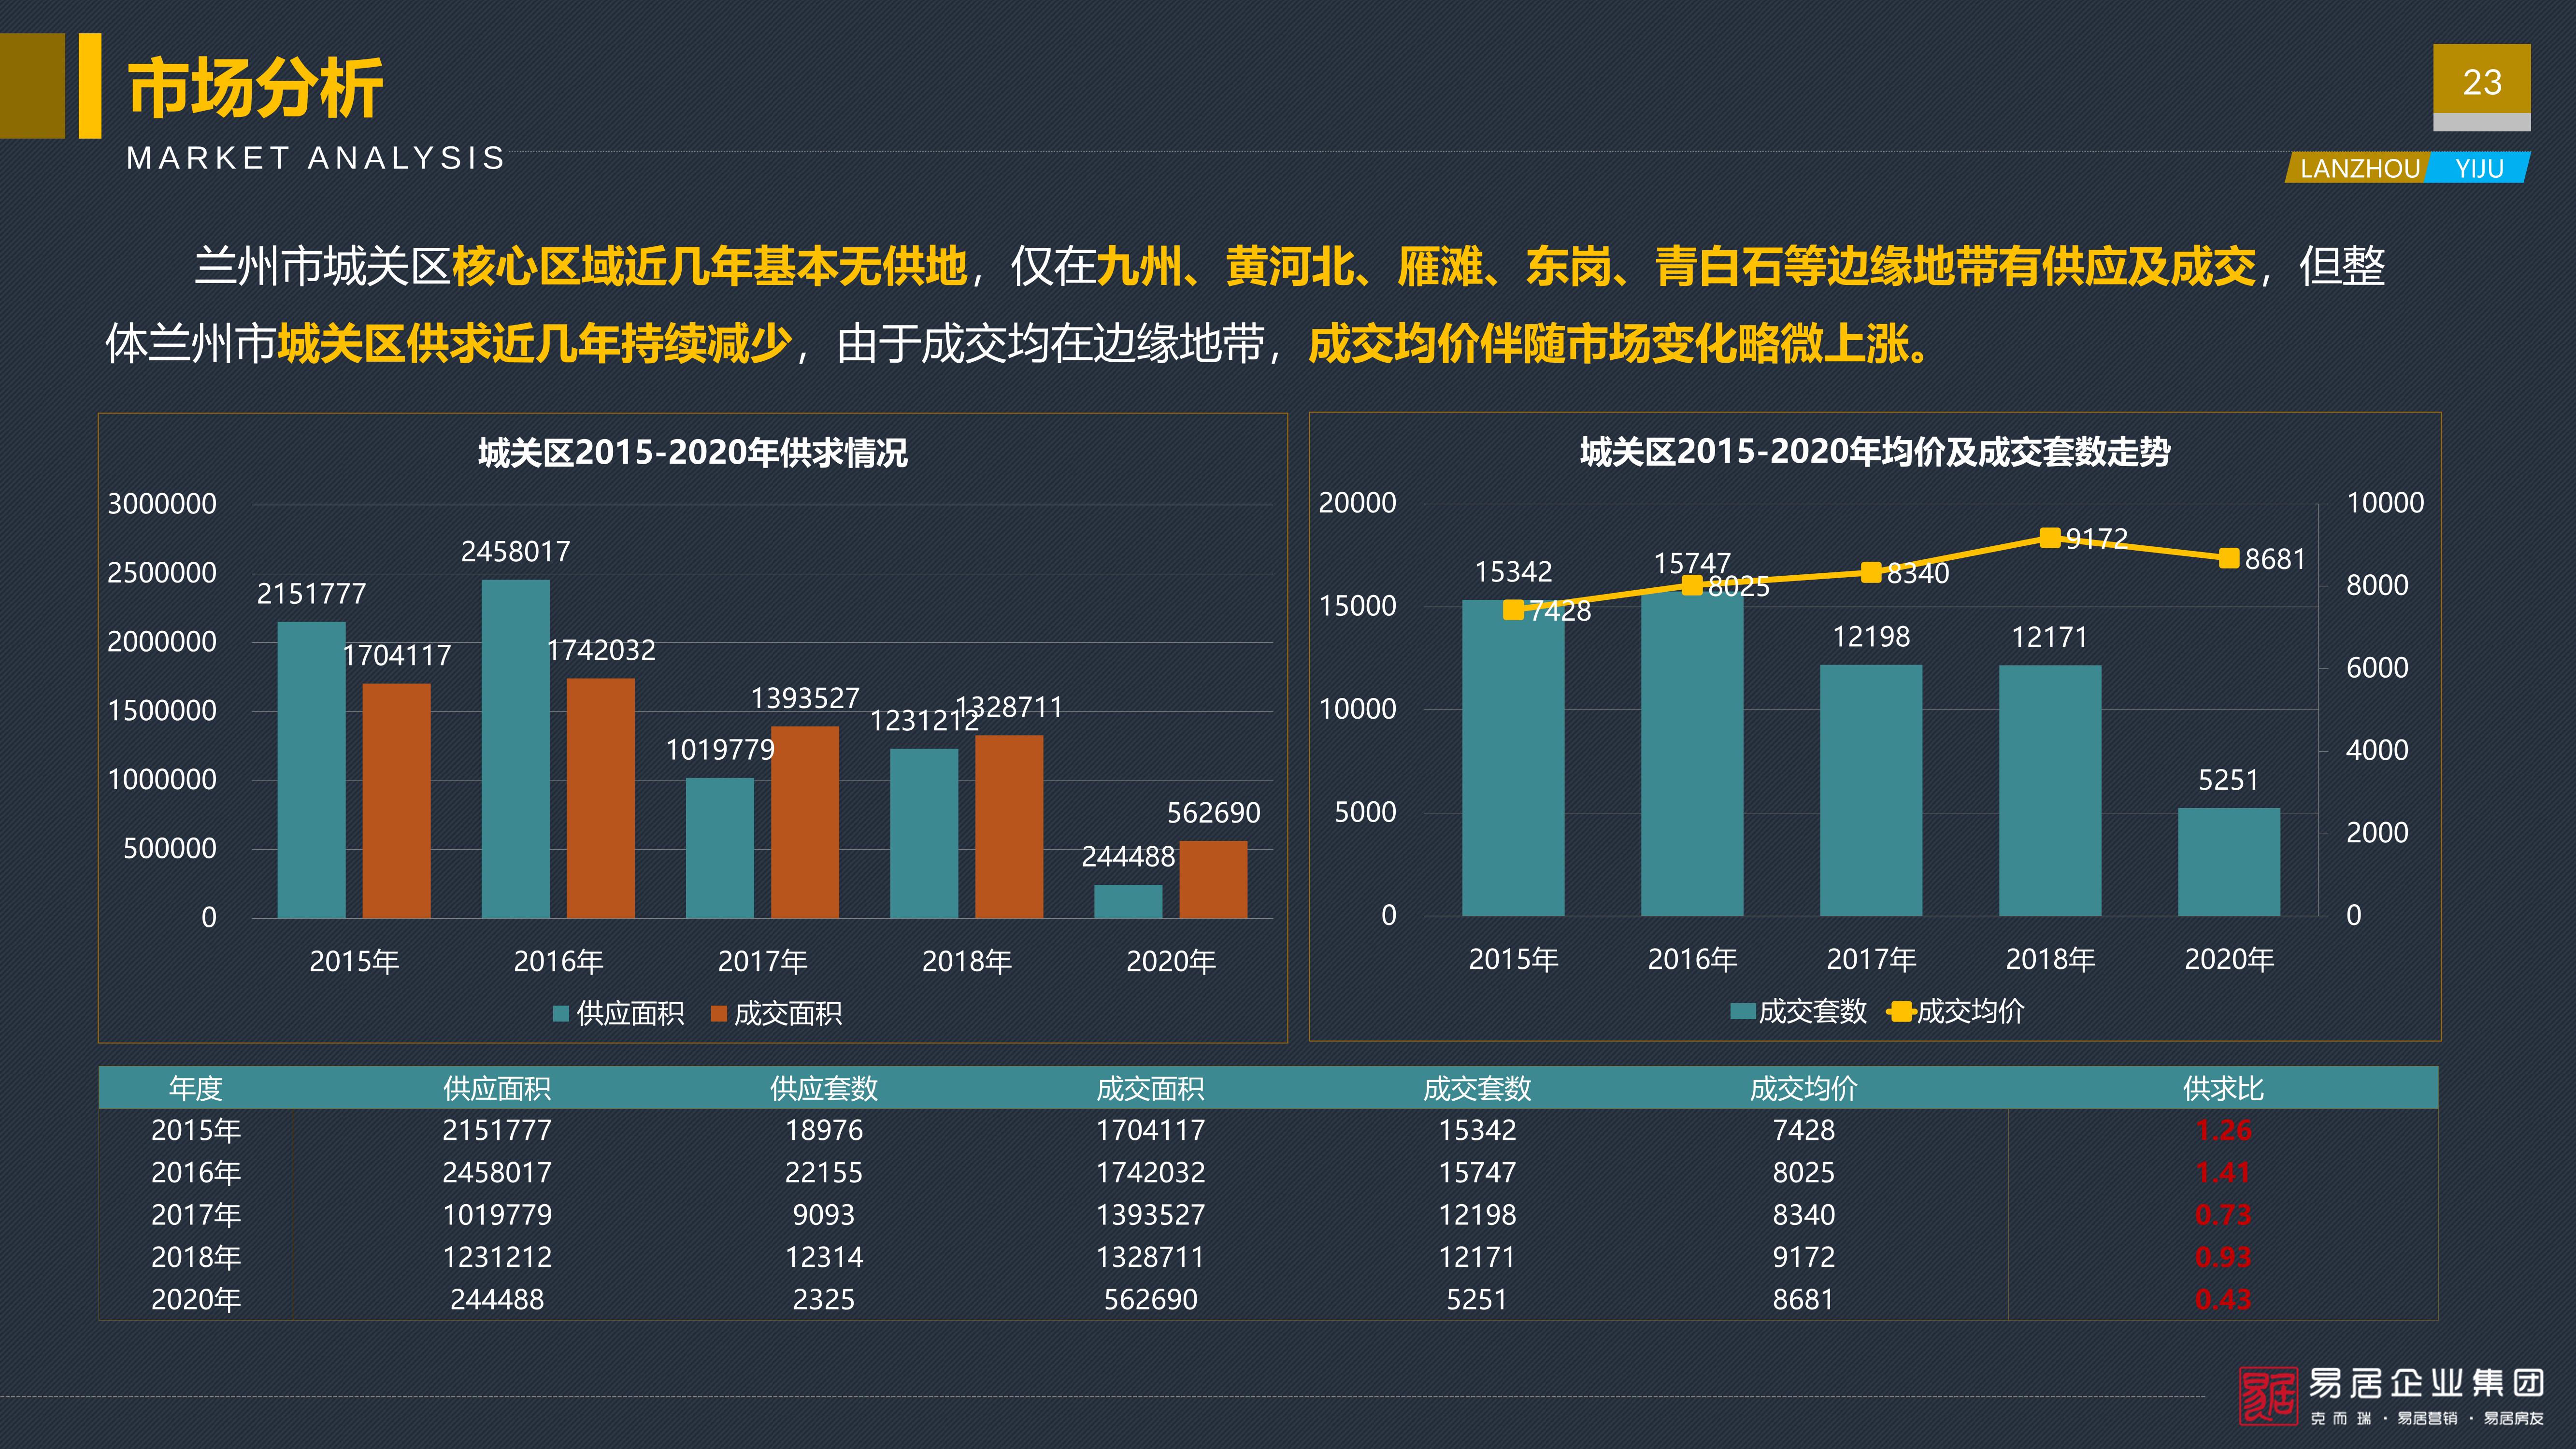Click the 244488 bar label in chart
This screenshot has height=1449, width=2576.
(x=1128, y=857)
